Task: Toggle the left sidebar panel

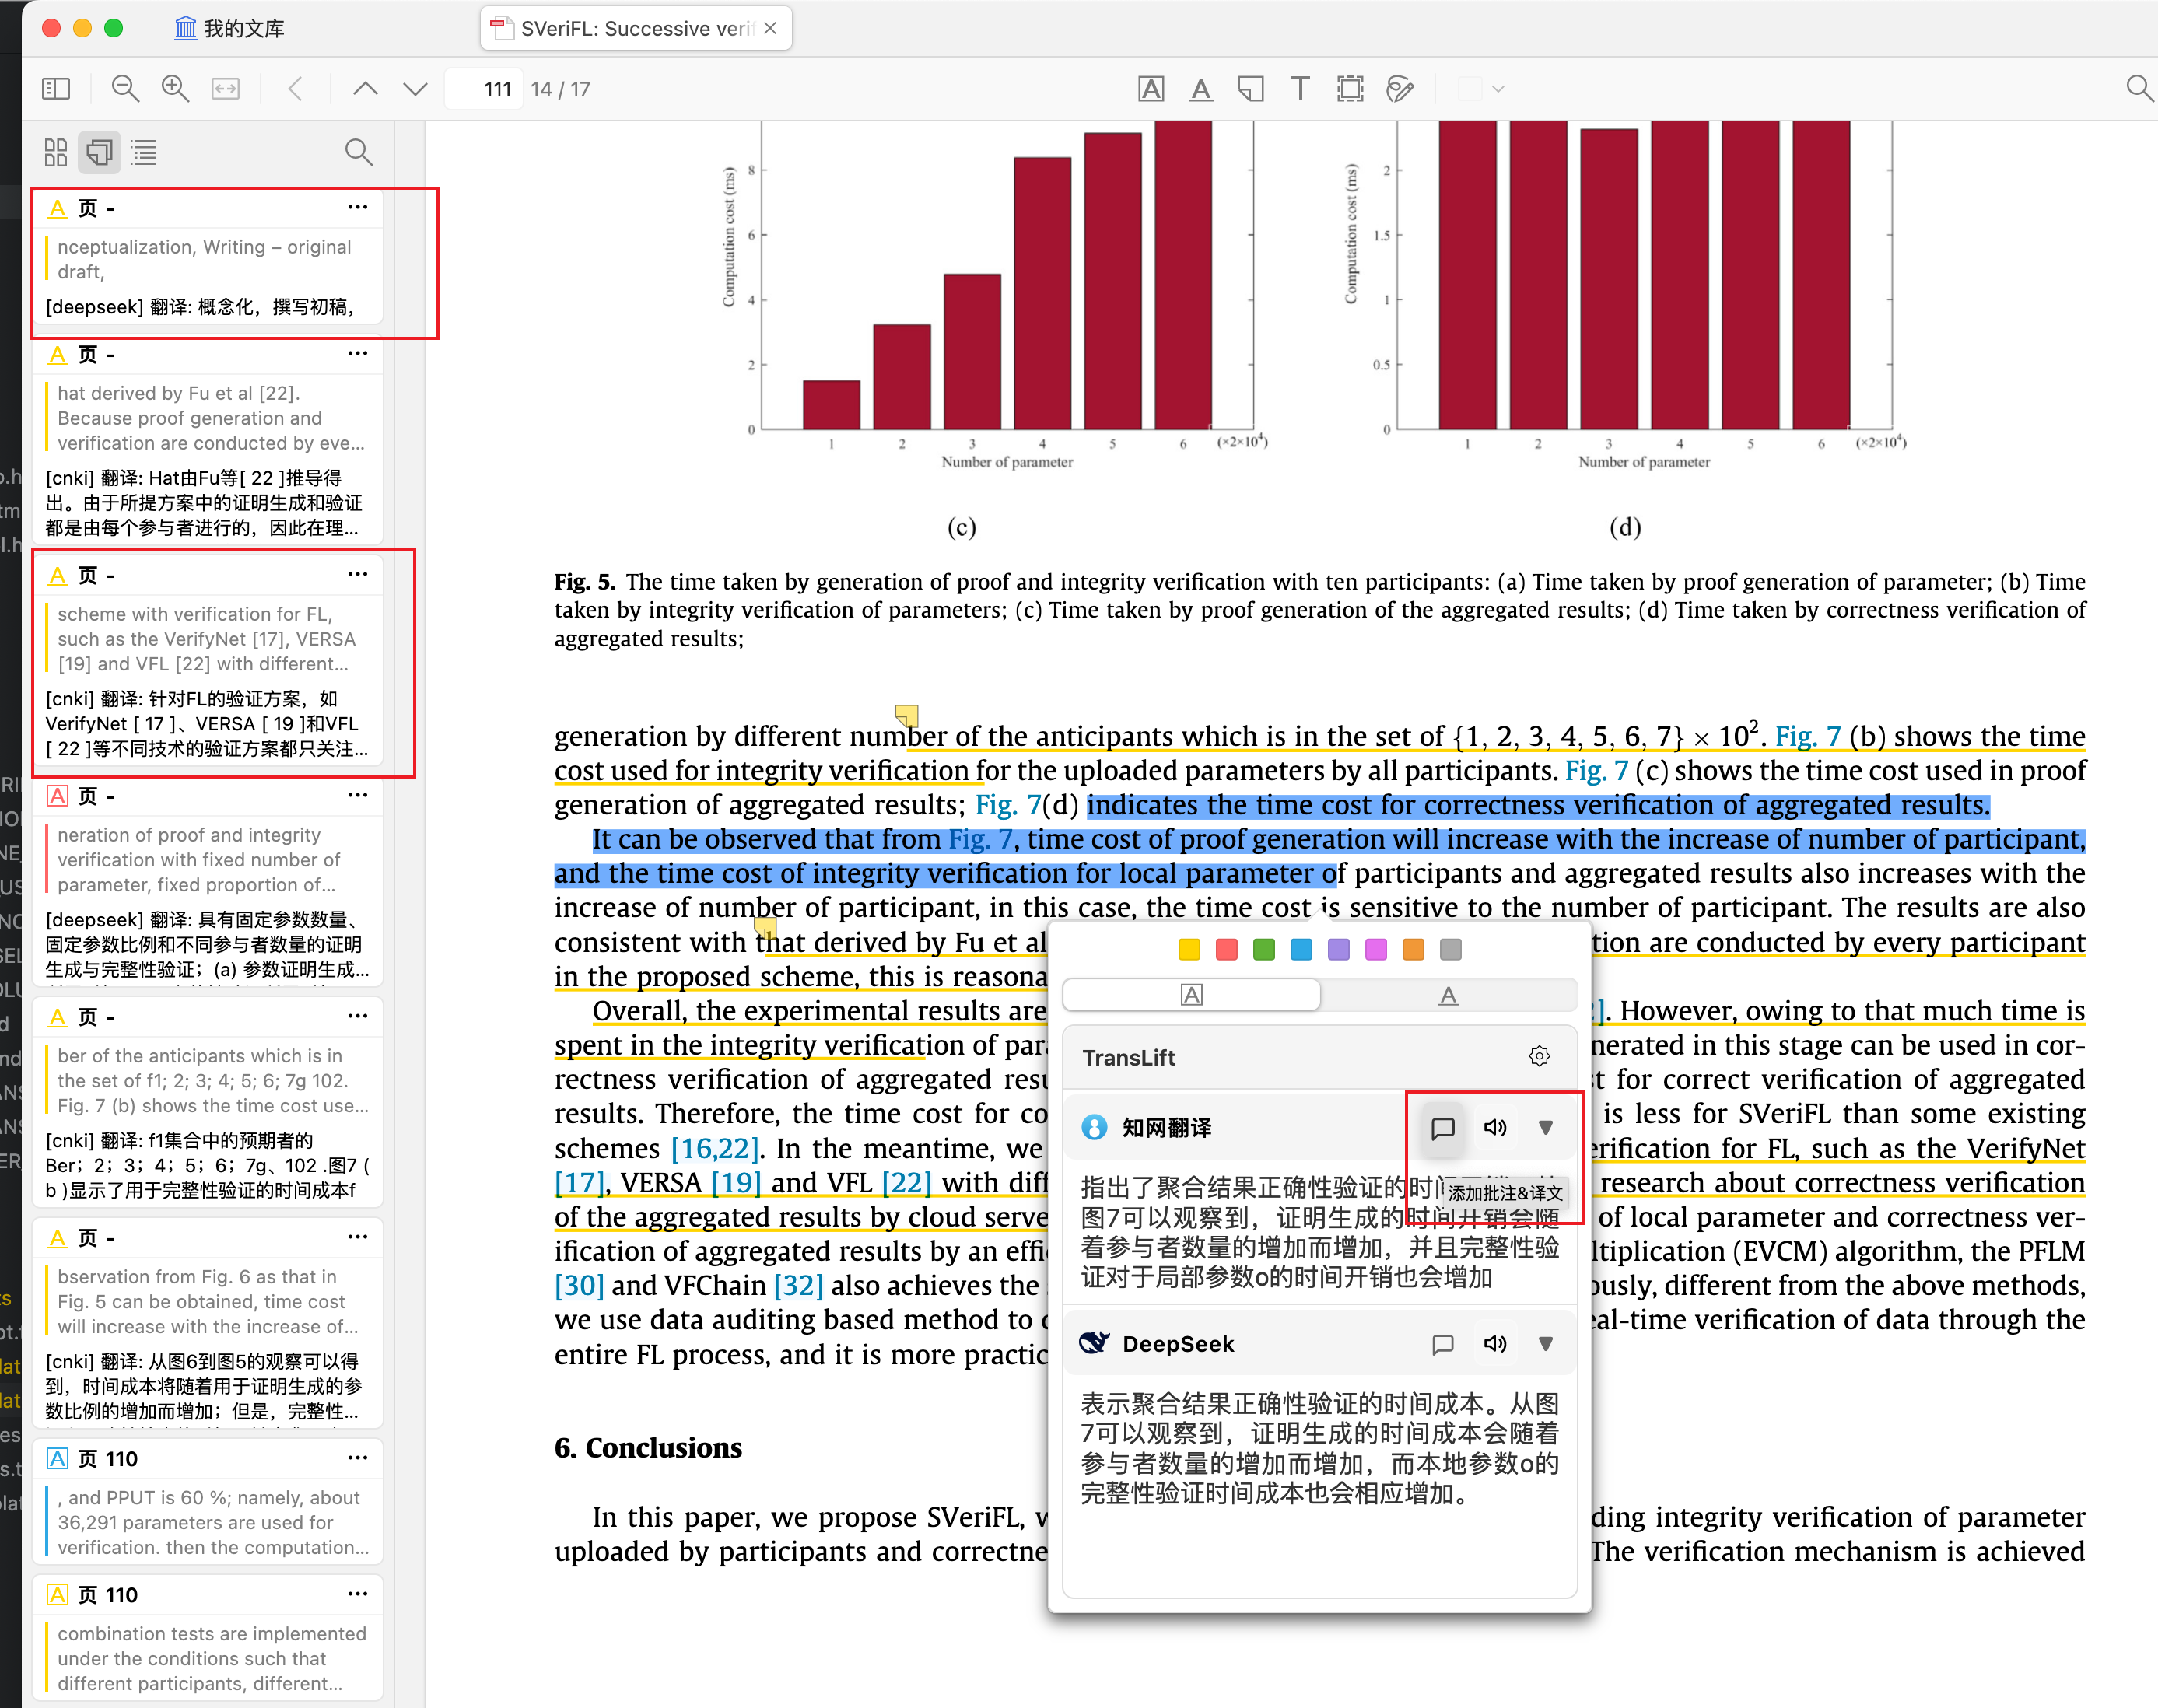Action: [x=56, y=88]
